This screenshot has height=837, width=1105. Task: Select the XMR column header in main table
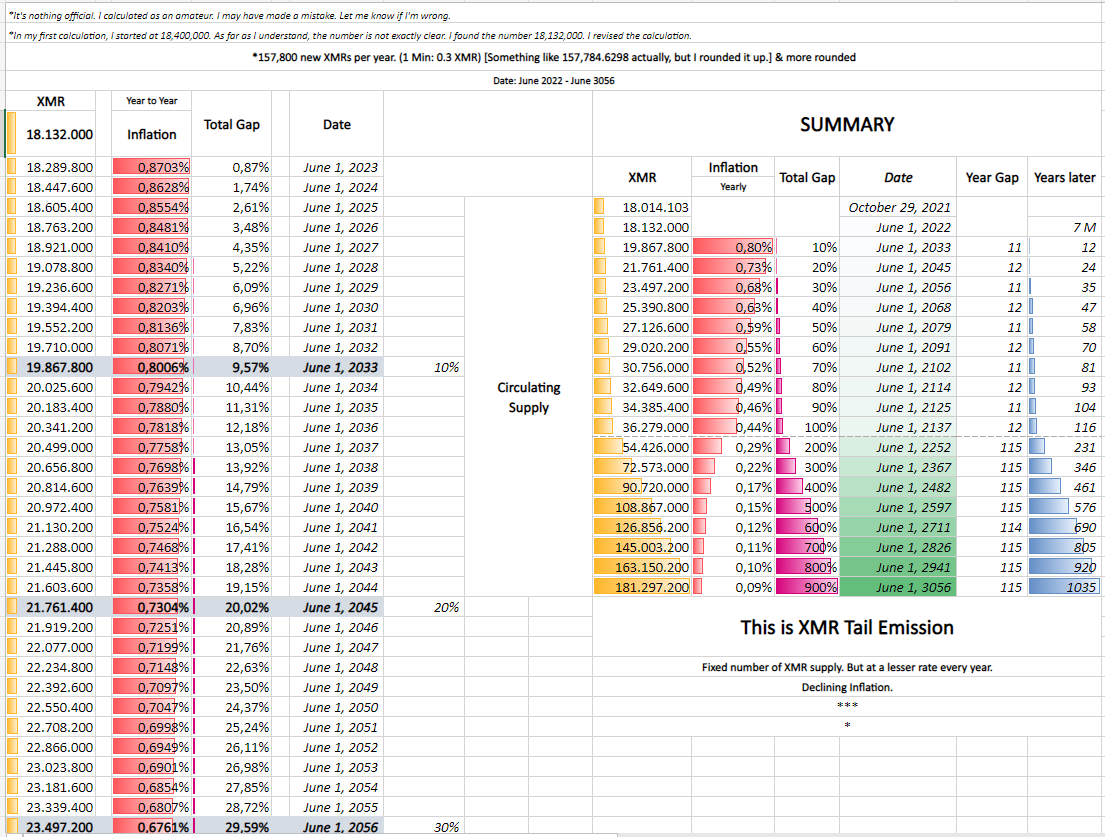(x=50, y=101)
